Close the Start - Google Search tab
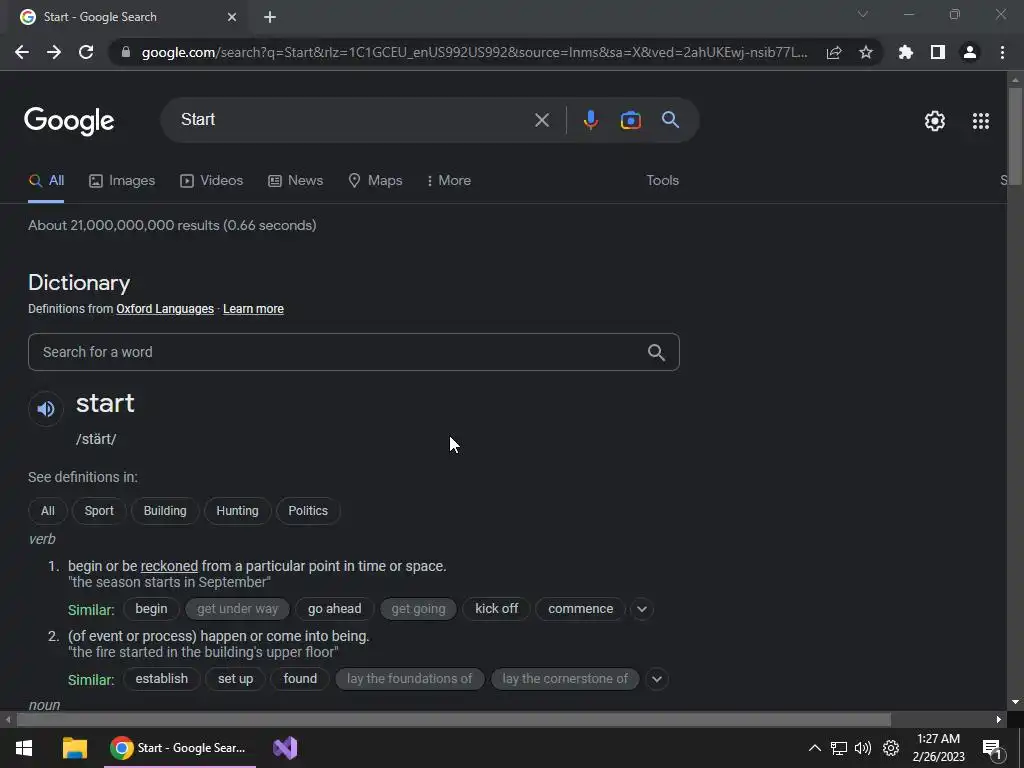The height and width of the screenshot is (768, 1024). (232, 17)
